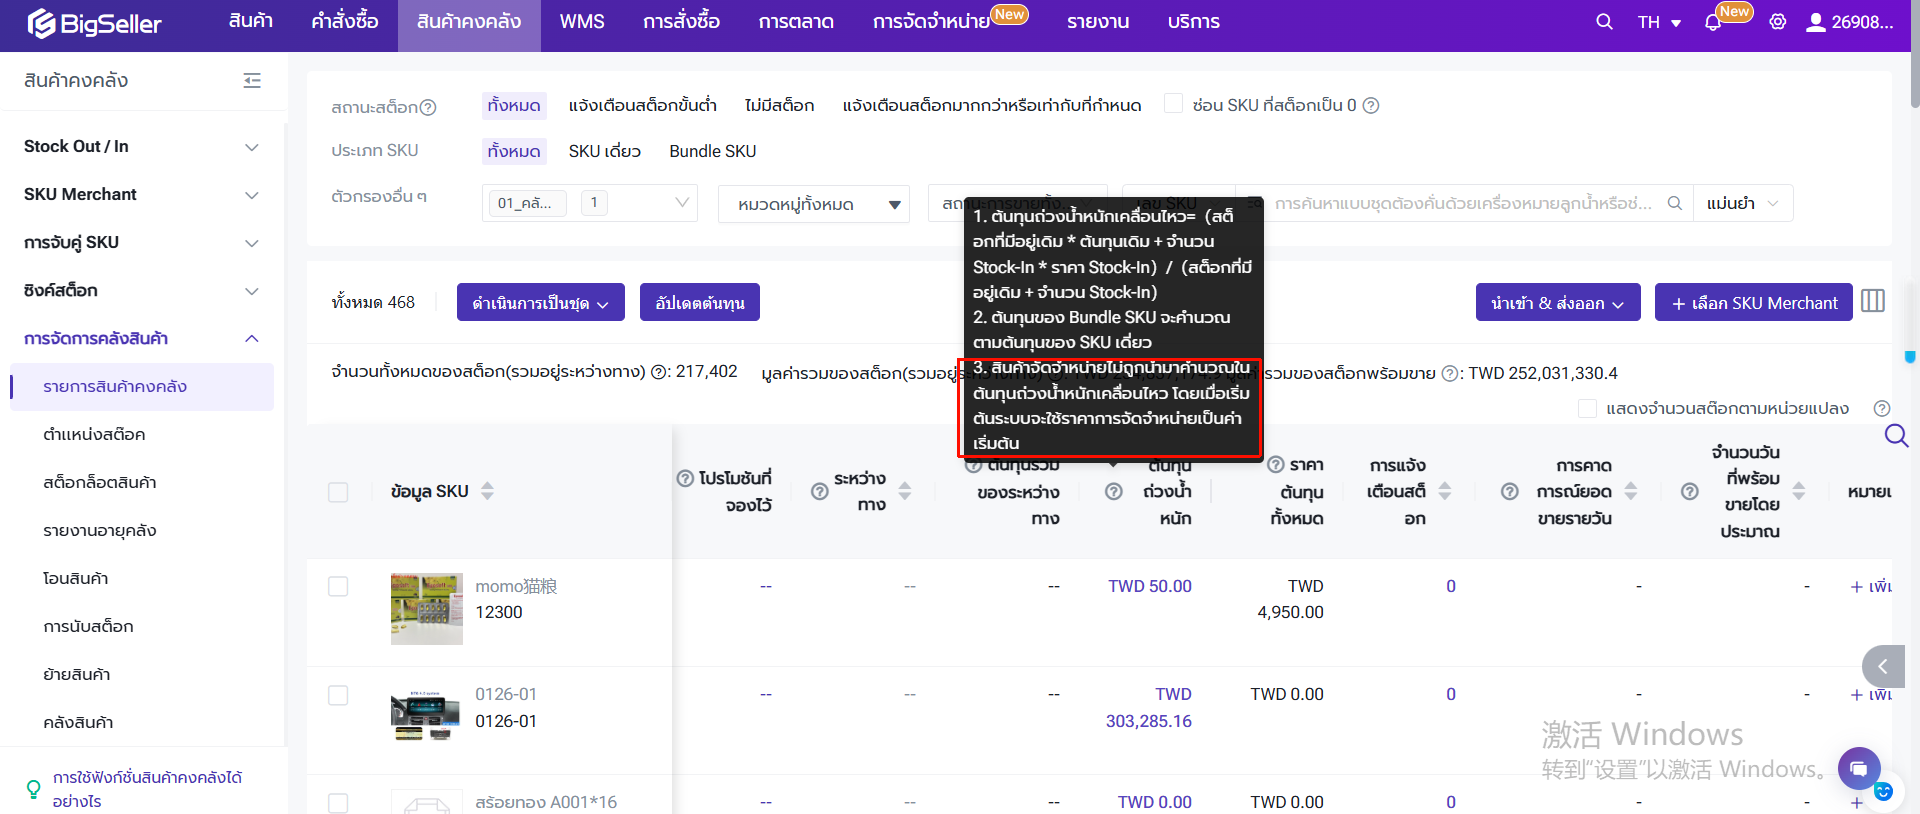Enable the ซ่อน SKU ที่สต็อกเป็น 0 checkbox

click(x=1174, y=104)
